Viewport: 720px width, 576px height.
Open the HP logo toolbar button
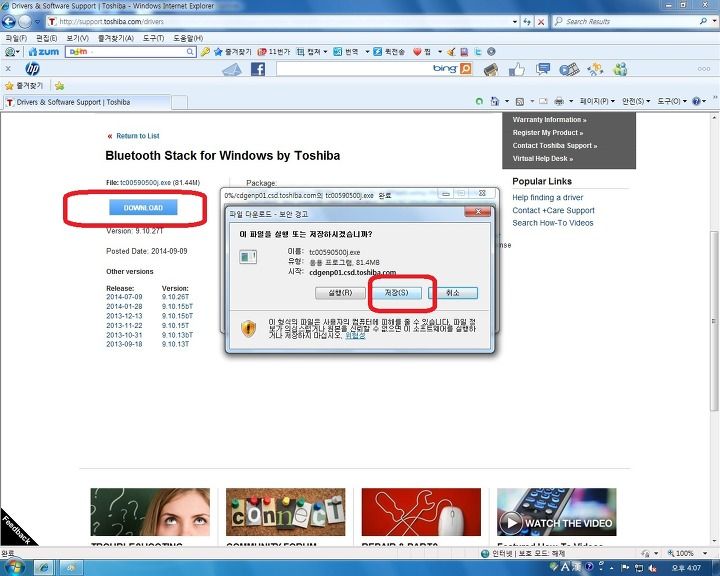tap(32, 69)
